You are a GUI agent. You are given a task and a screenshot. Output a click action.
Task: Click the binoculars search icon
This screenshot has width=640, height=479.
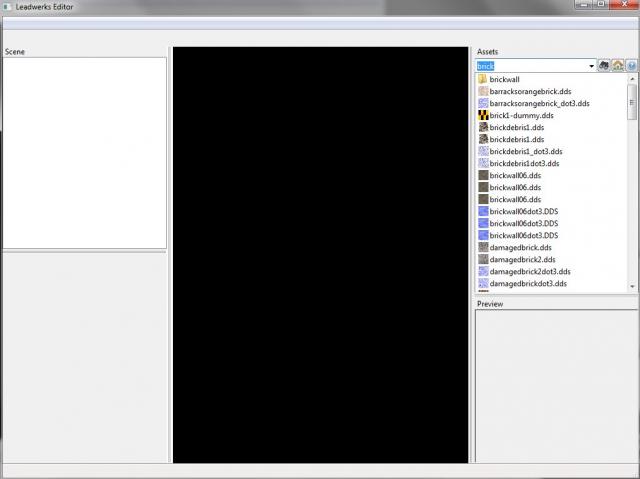pyautogui.click(x=604, y=65)
